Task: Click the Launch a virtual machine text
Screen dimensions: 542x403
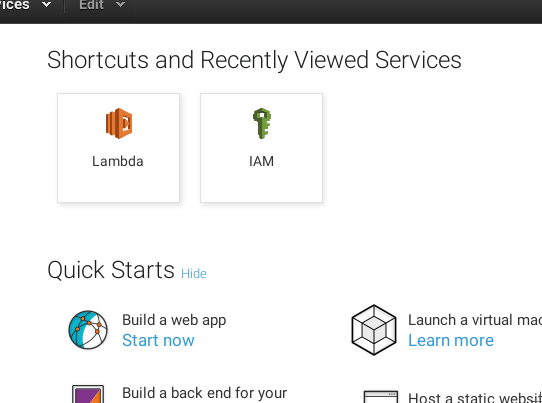Action: tap(475, 320)
